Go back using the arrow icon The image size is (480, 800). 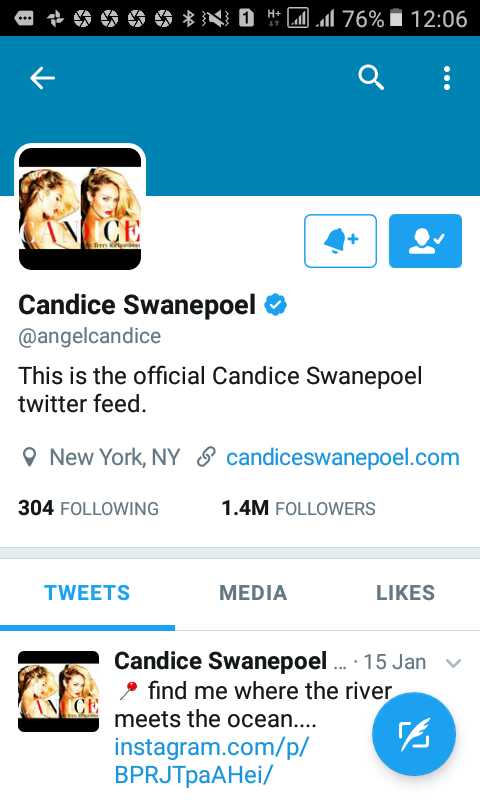[x=42, y=78]
